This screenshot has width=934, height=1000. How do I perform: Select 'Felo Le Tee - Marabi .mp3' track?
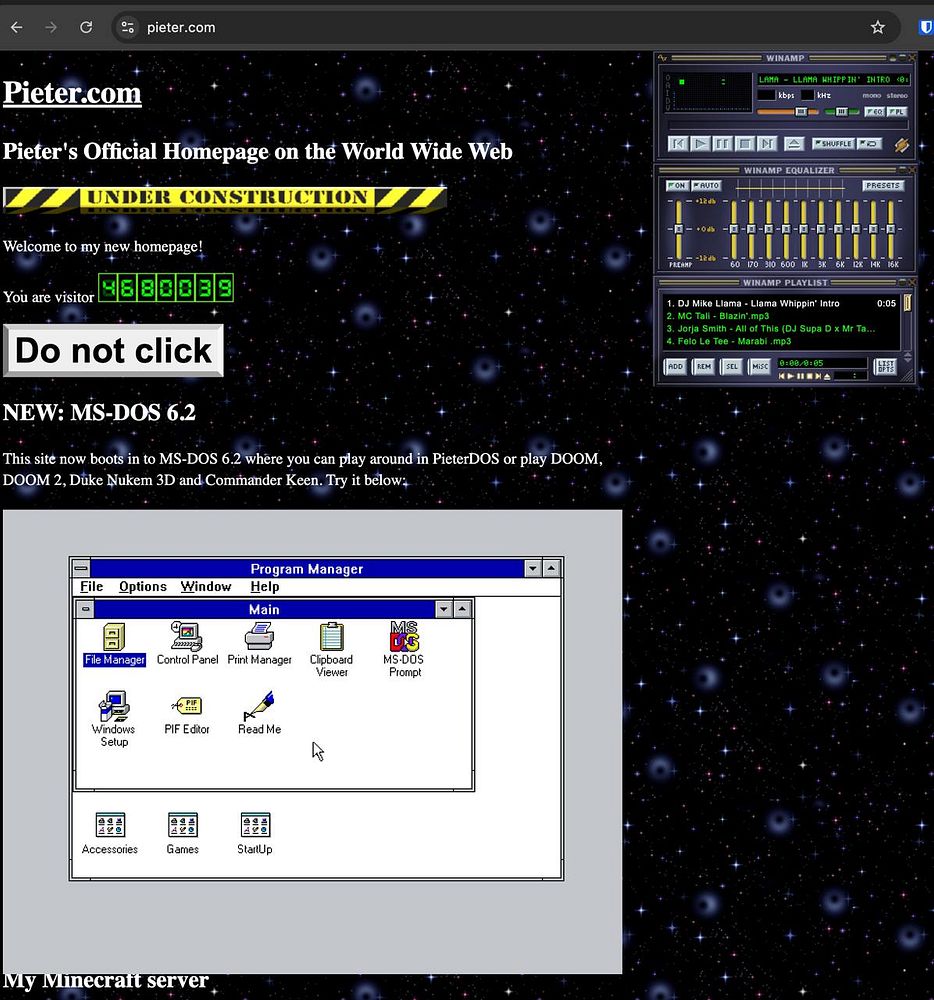coord(728,342)
